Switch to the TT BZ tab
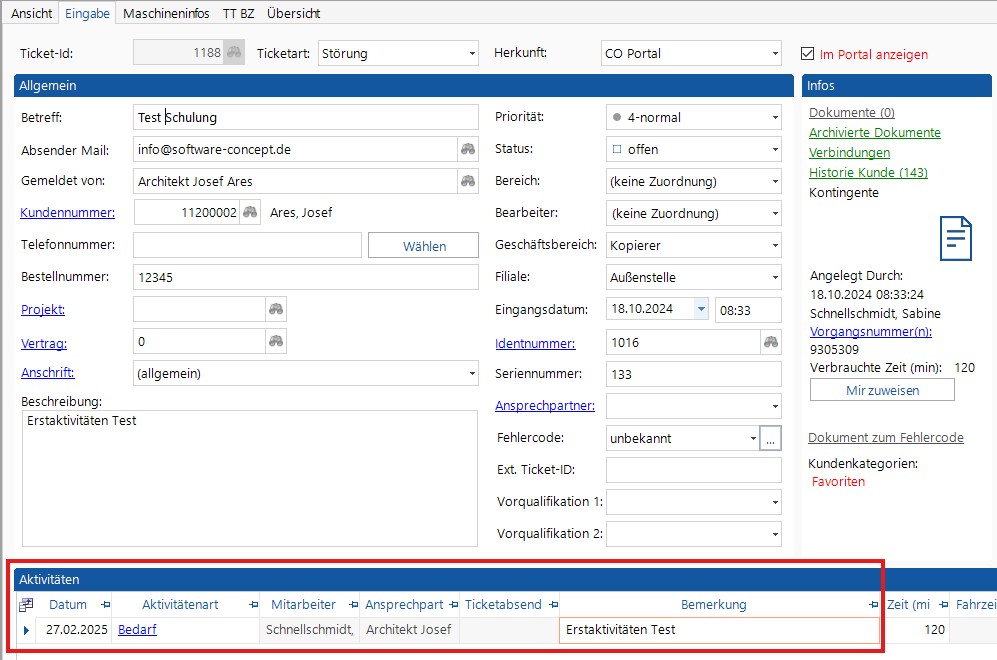Screen dimensions: 997x660 pyautogui.click(x=238, y=13)
